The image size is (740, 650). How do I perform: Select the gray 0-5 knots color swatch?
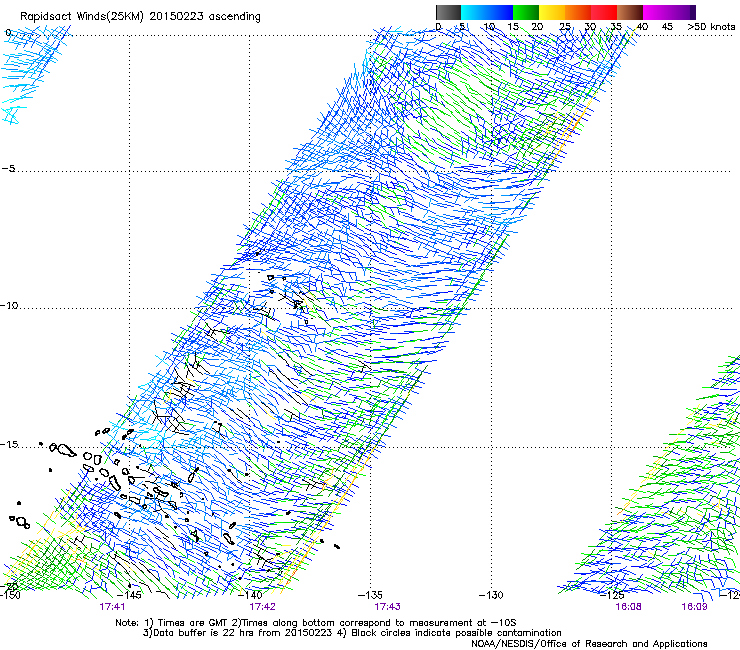pos(448,12)
